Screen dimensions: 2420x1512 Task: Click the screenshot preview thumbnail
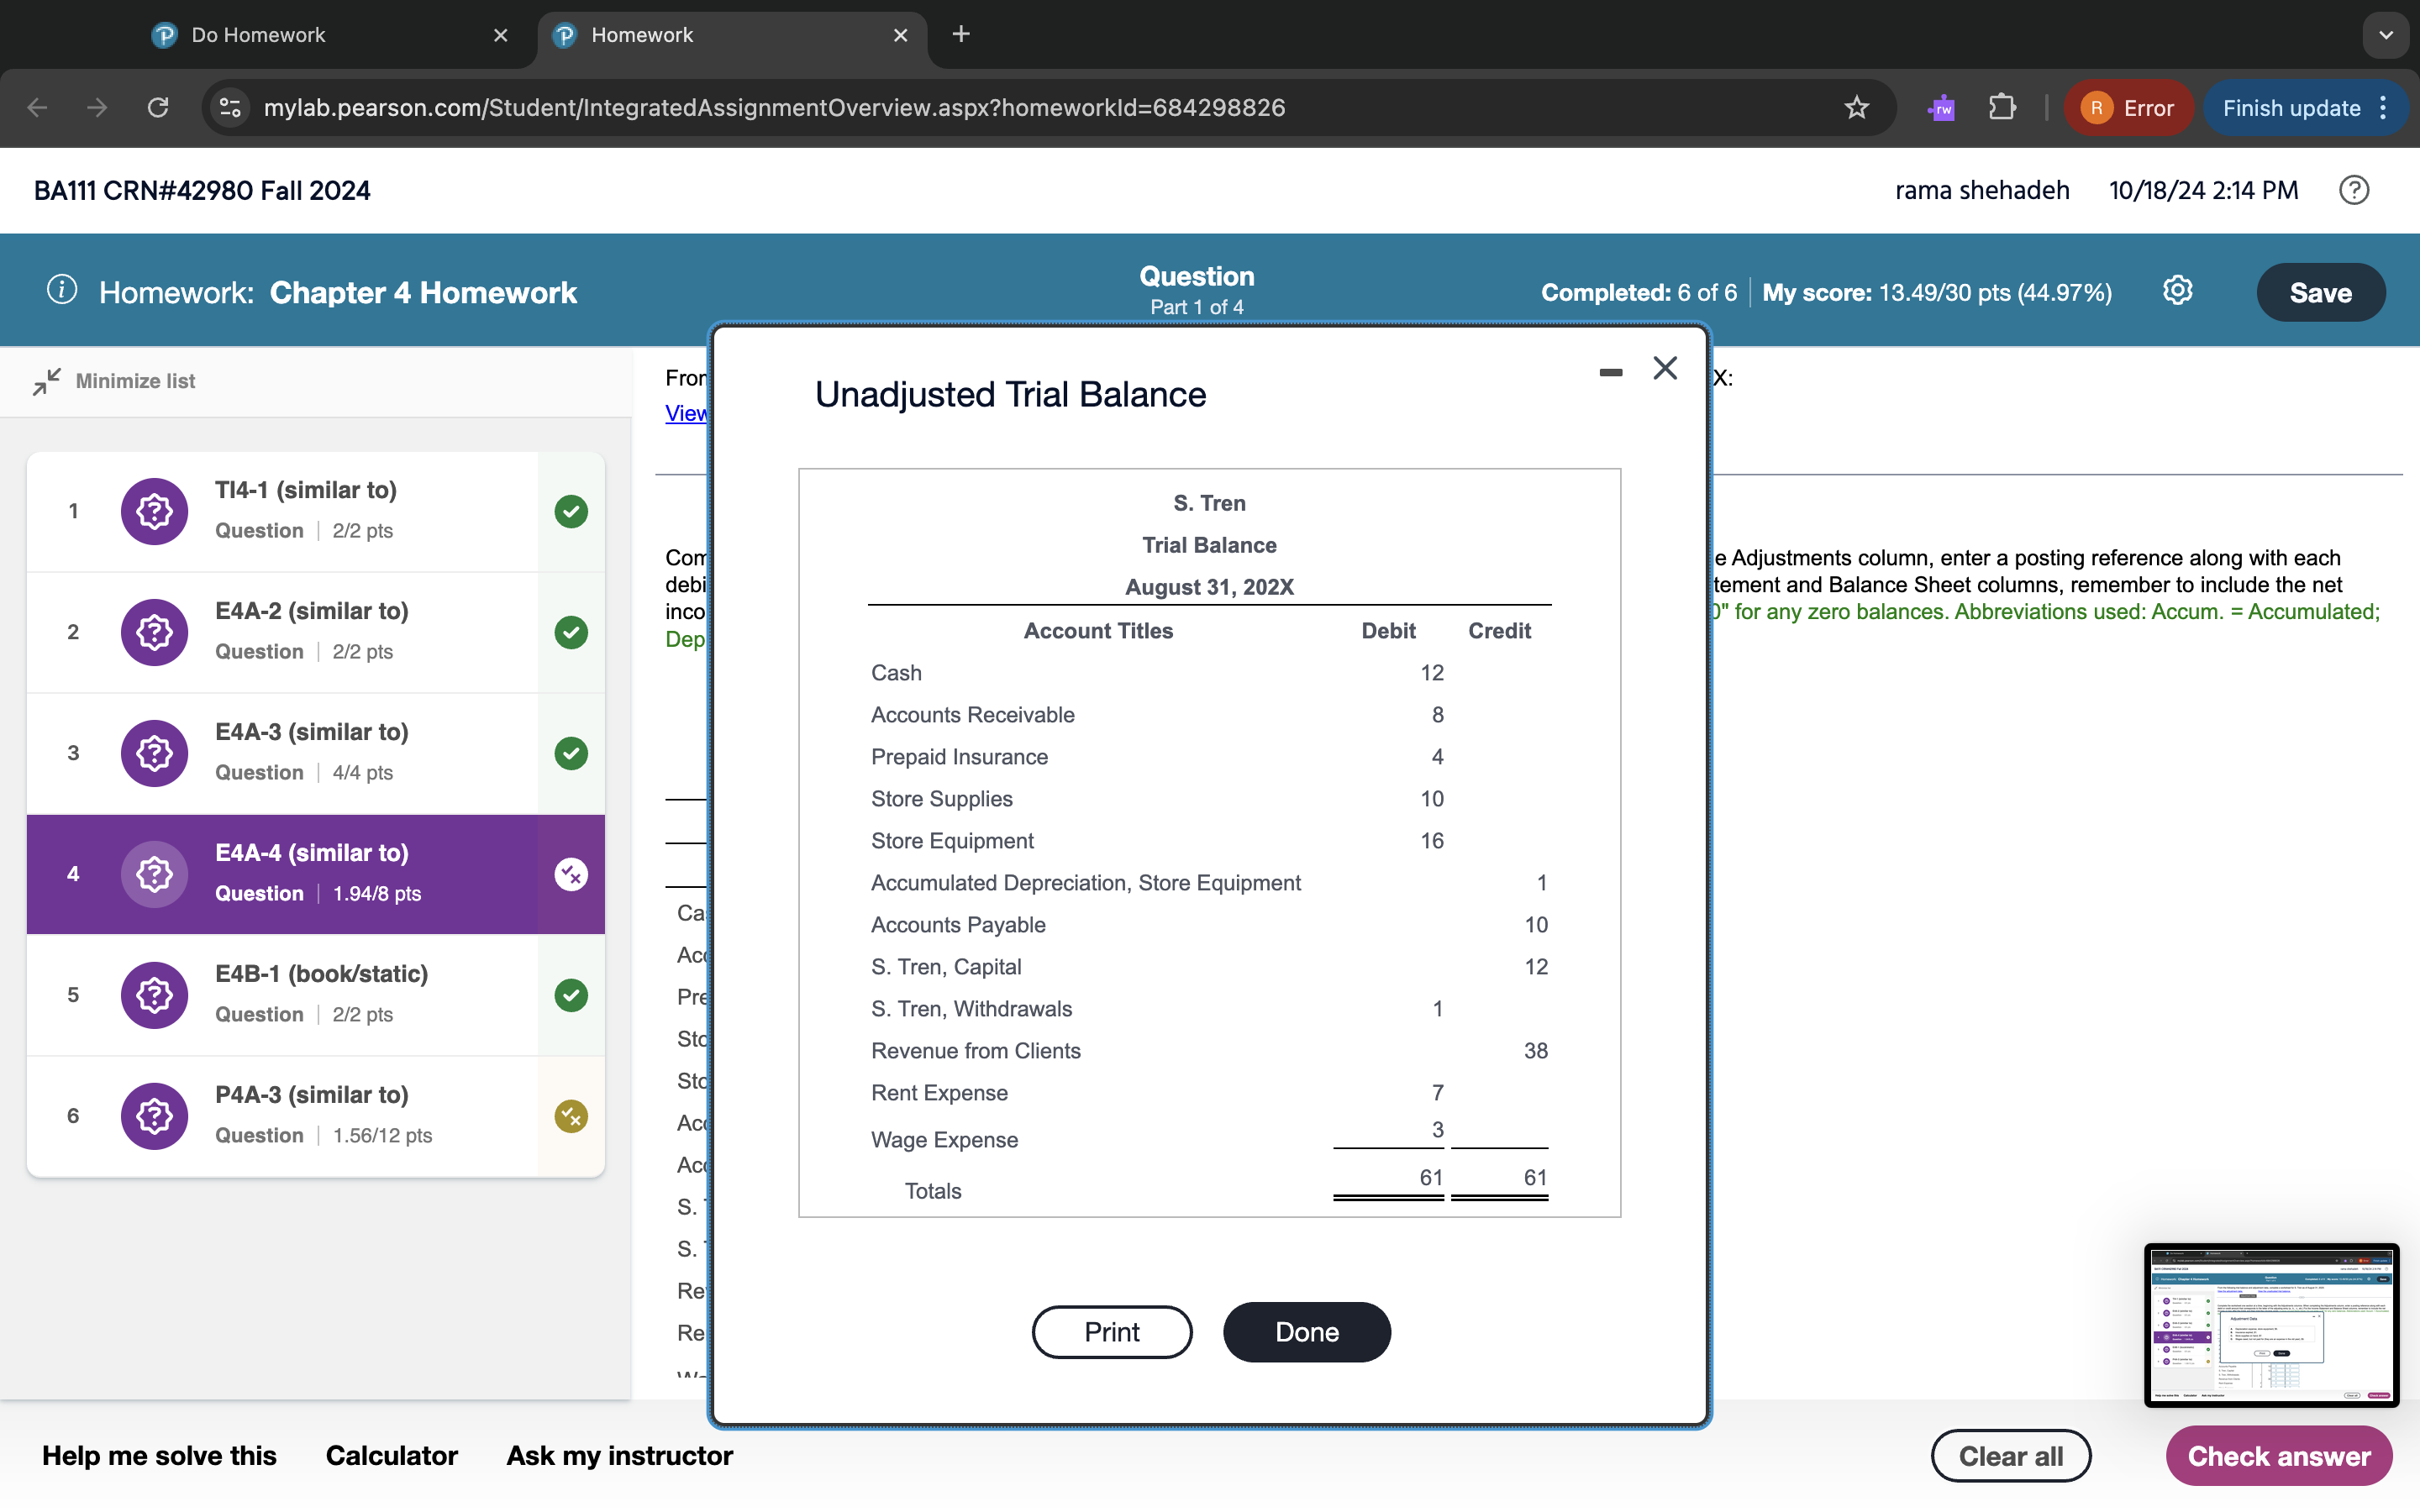(2271, 1325)
